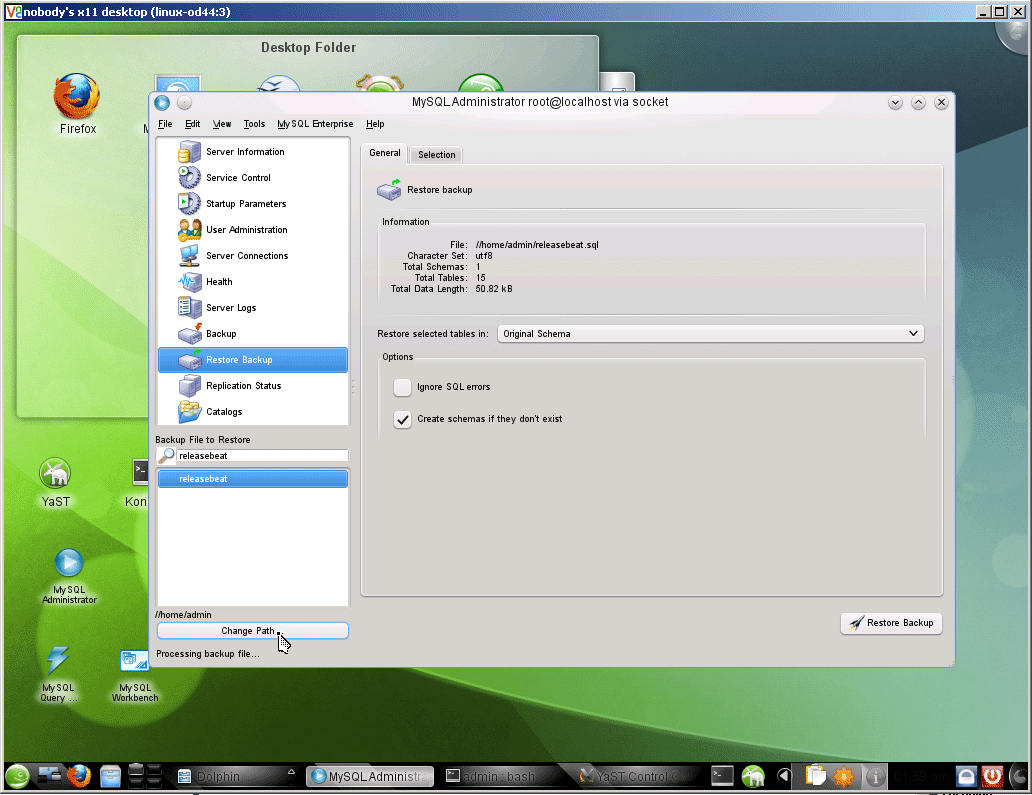Image resolution: width=1032 pixels, height=795 pixels.
Task: Open the Backup section
Action: (253, 334)
